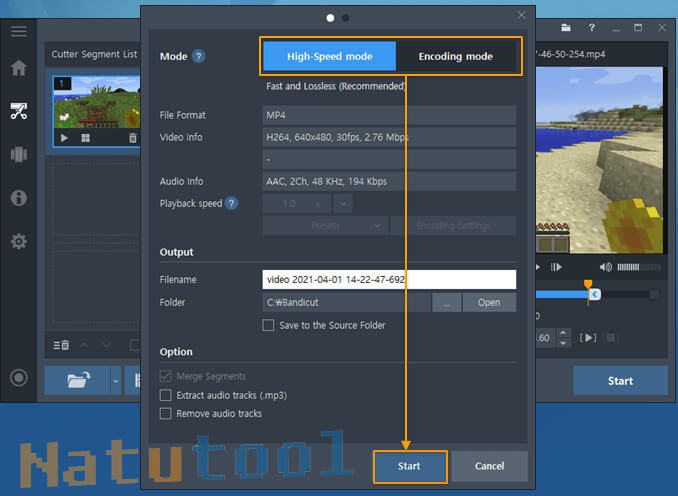This screenshot has height=496, width=678.
Task: Go to the Home icon in sidebar
Action: (x=18, y=68)
